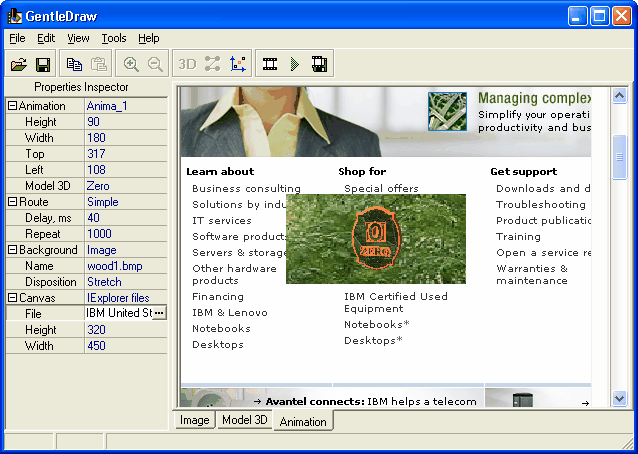Click the Left value 108

coord(96,170)
